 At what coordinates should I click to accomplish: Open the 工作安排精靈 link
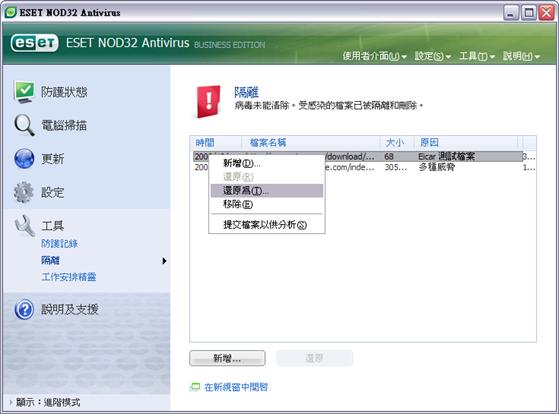click(x=68, y=277)
